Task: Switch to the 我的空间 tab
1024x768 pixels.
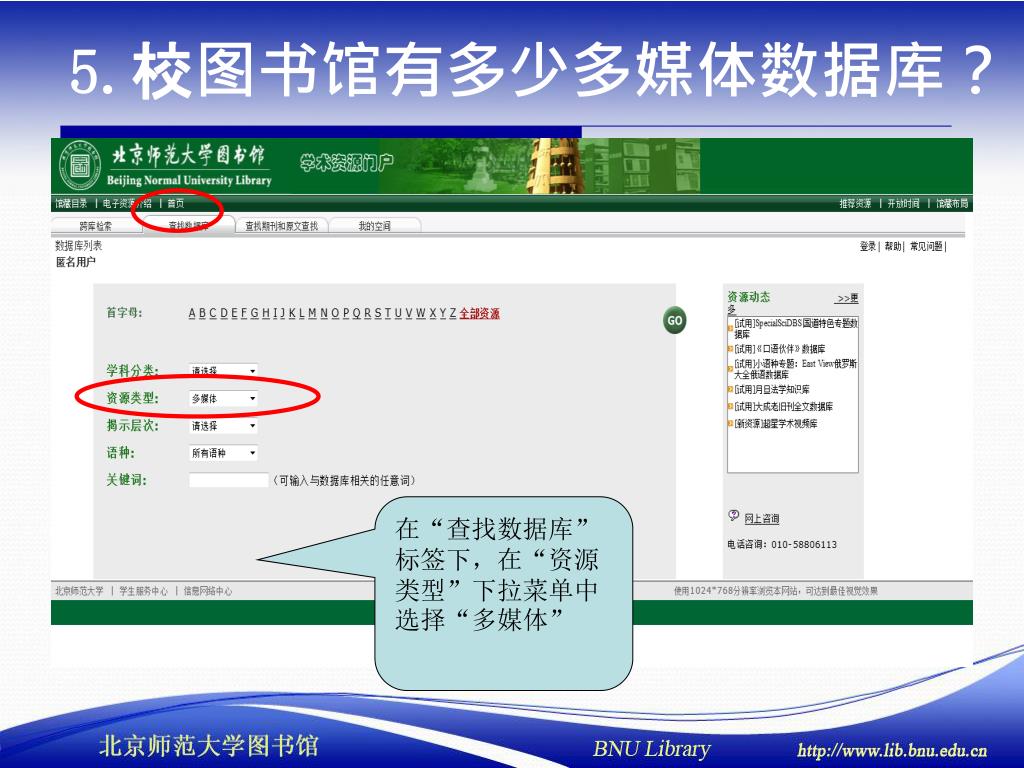Action: 374,226
